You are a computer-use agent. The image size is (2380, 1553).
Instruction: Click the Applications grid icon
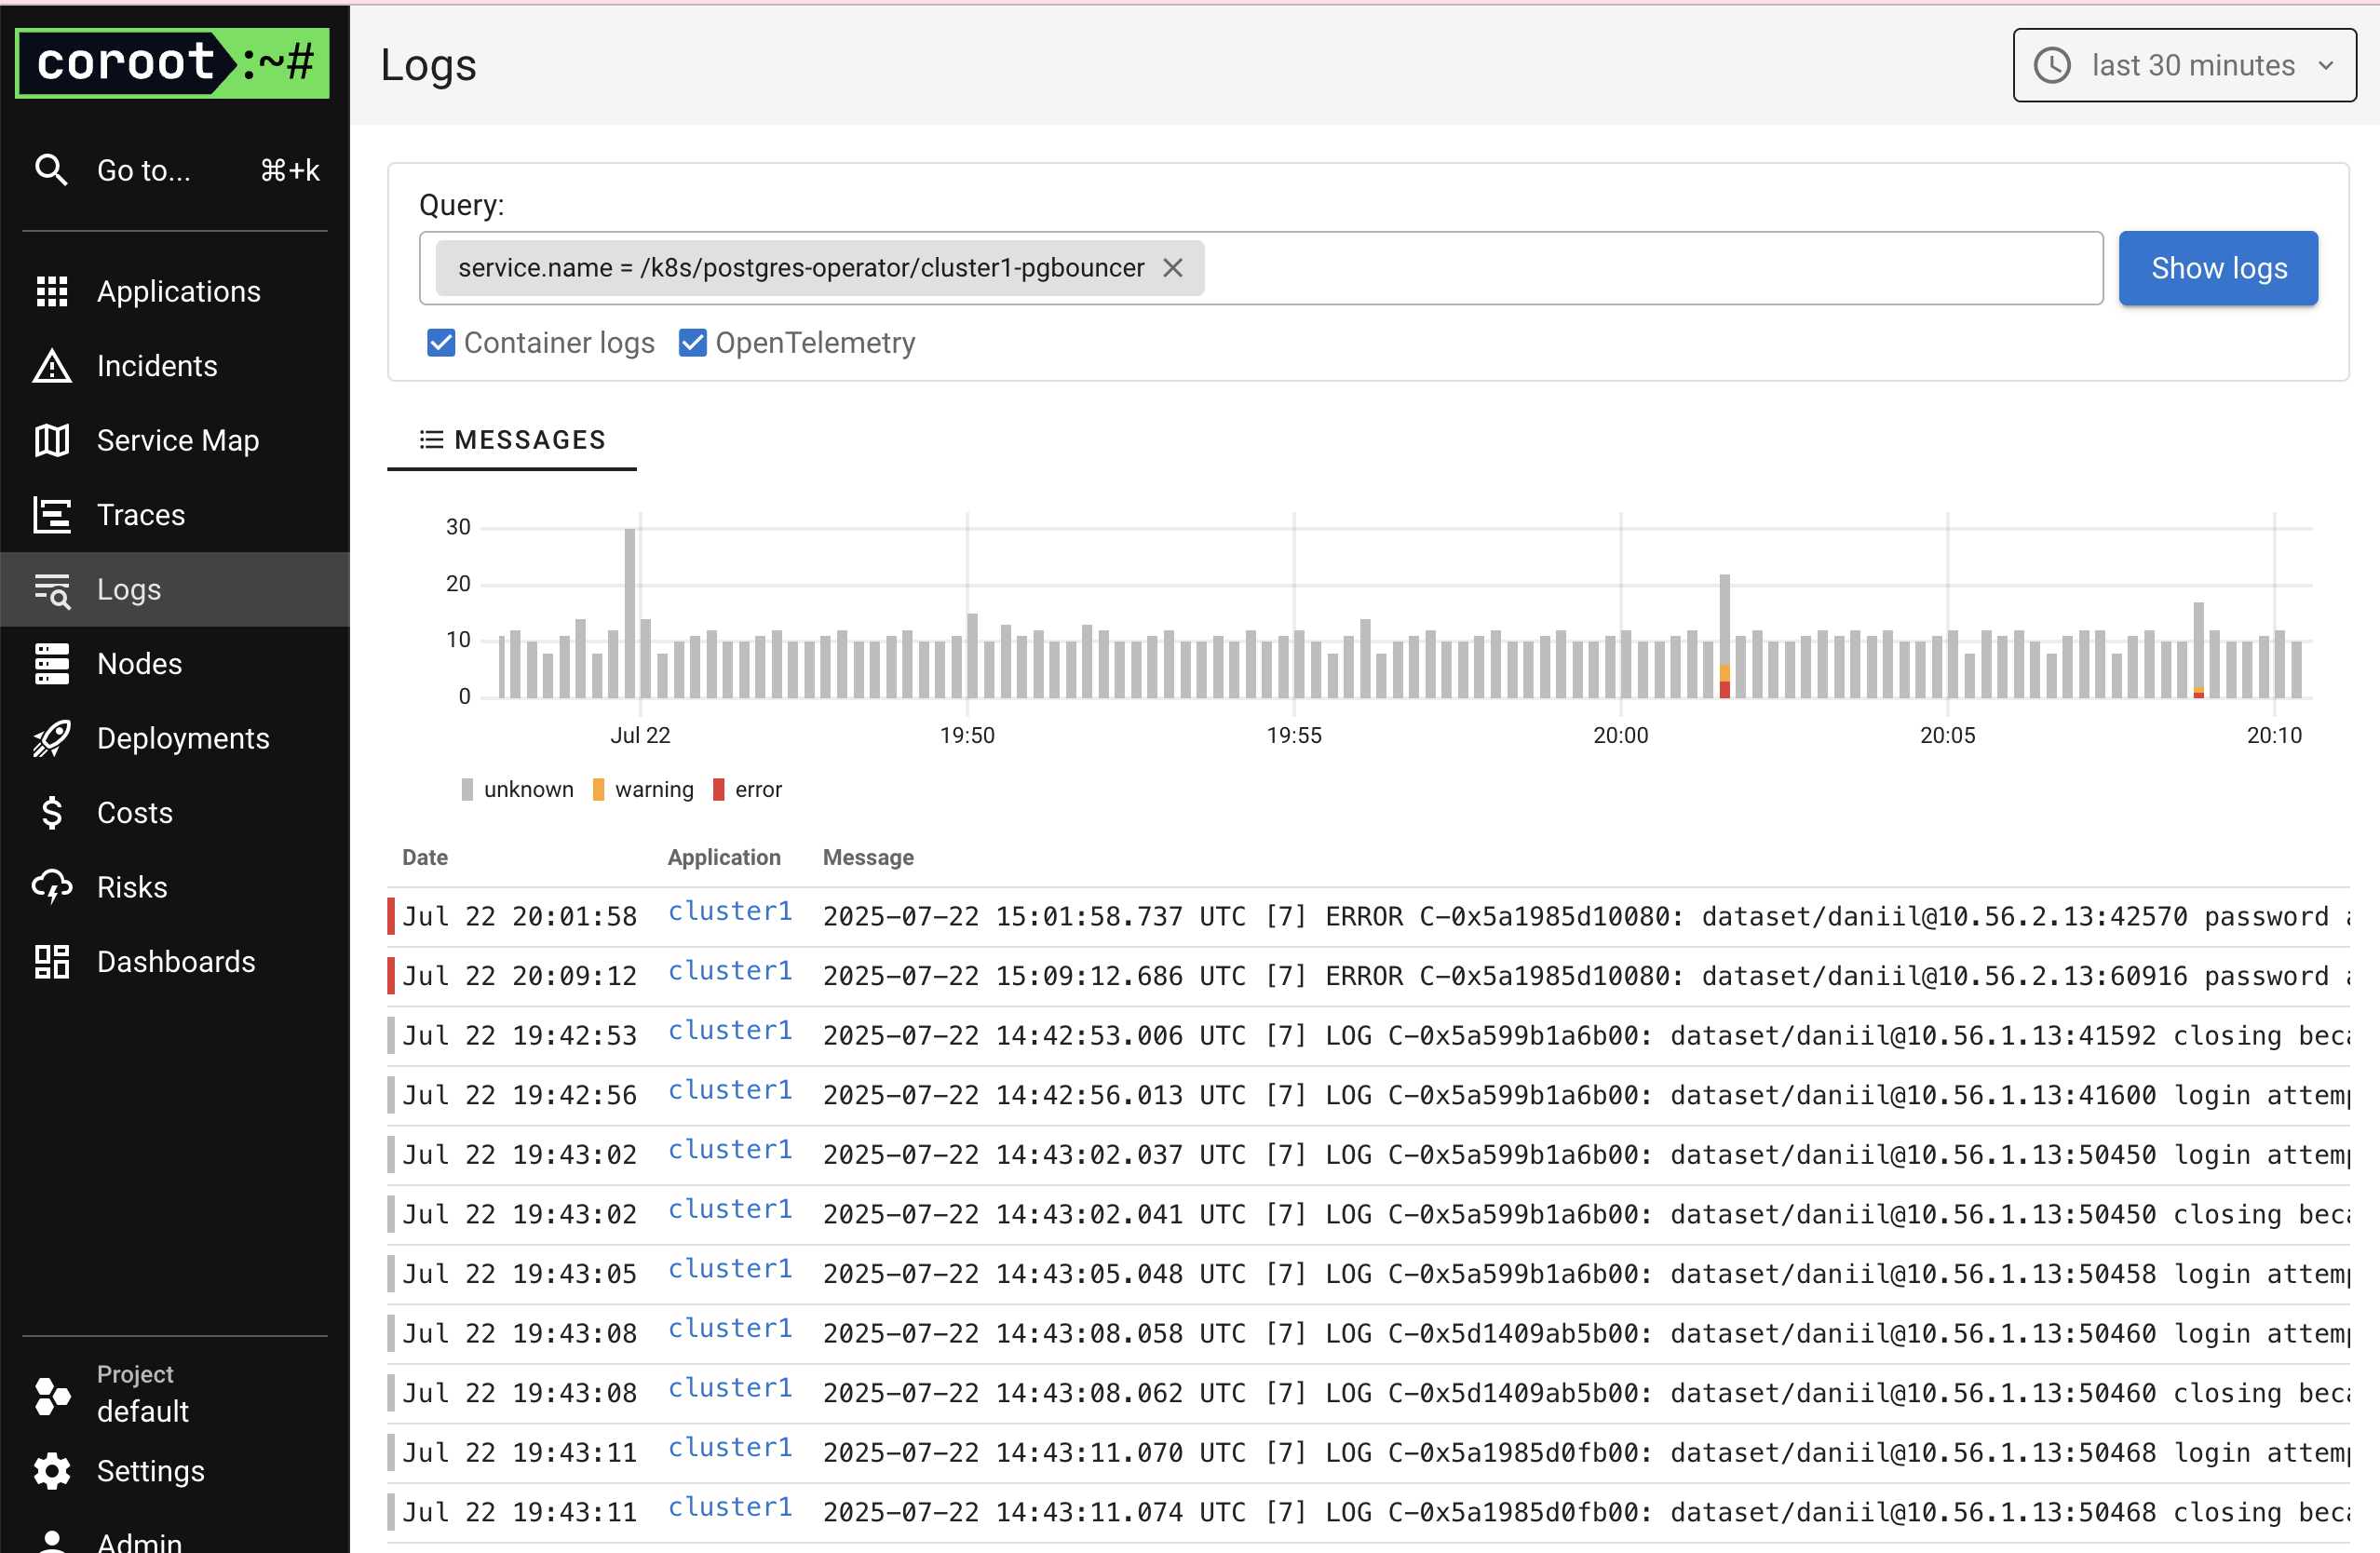(51, 291)
